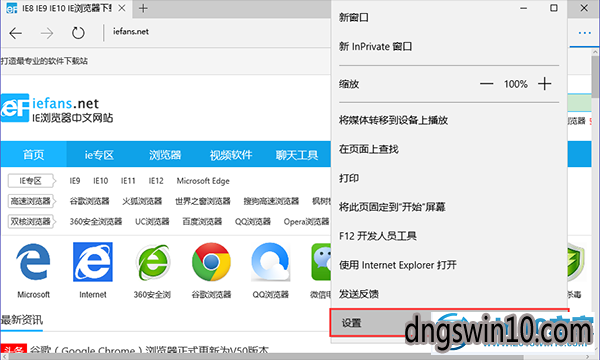Screen dimensions: 600x360
Task: Click the iefans.net site logo
Action: (57, 108)
